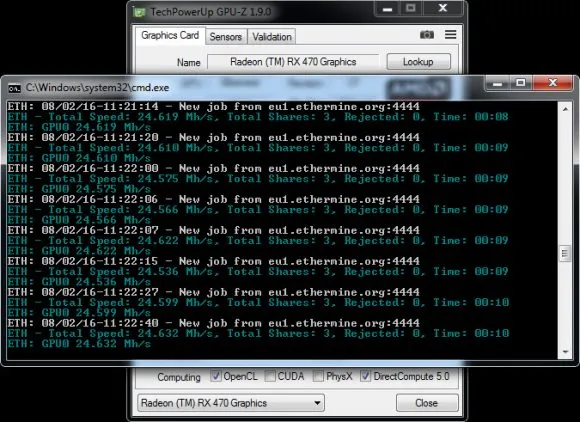Click cmd.exe scrollbar up arrow
580x422 pixels.
click(565, 109)
